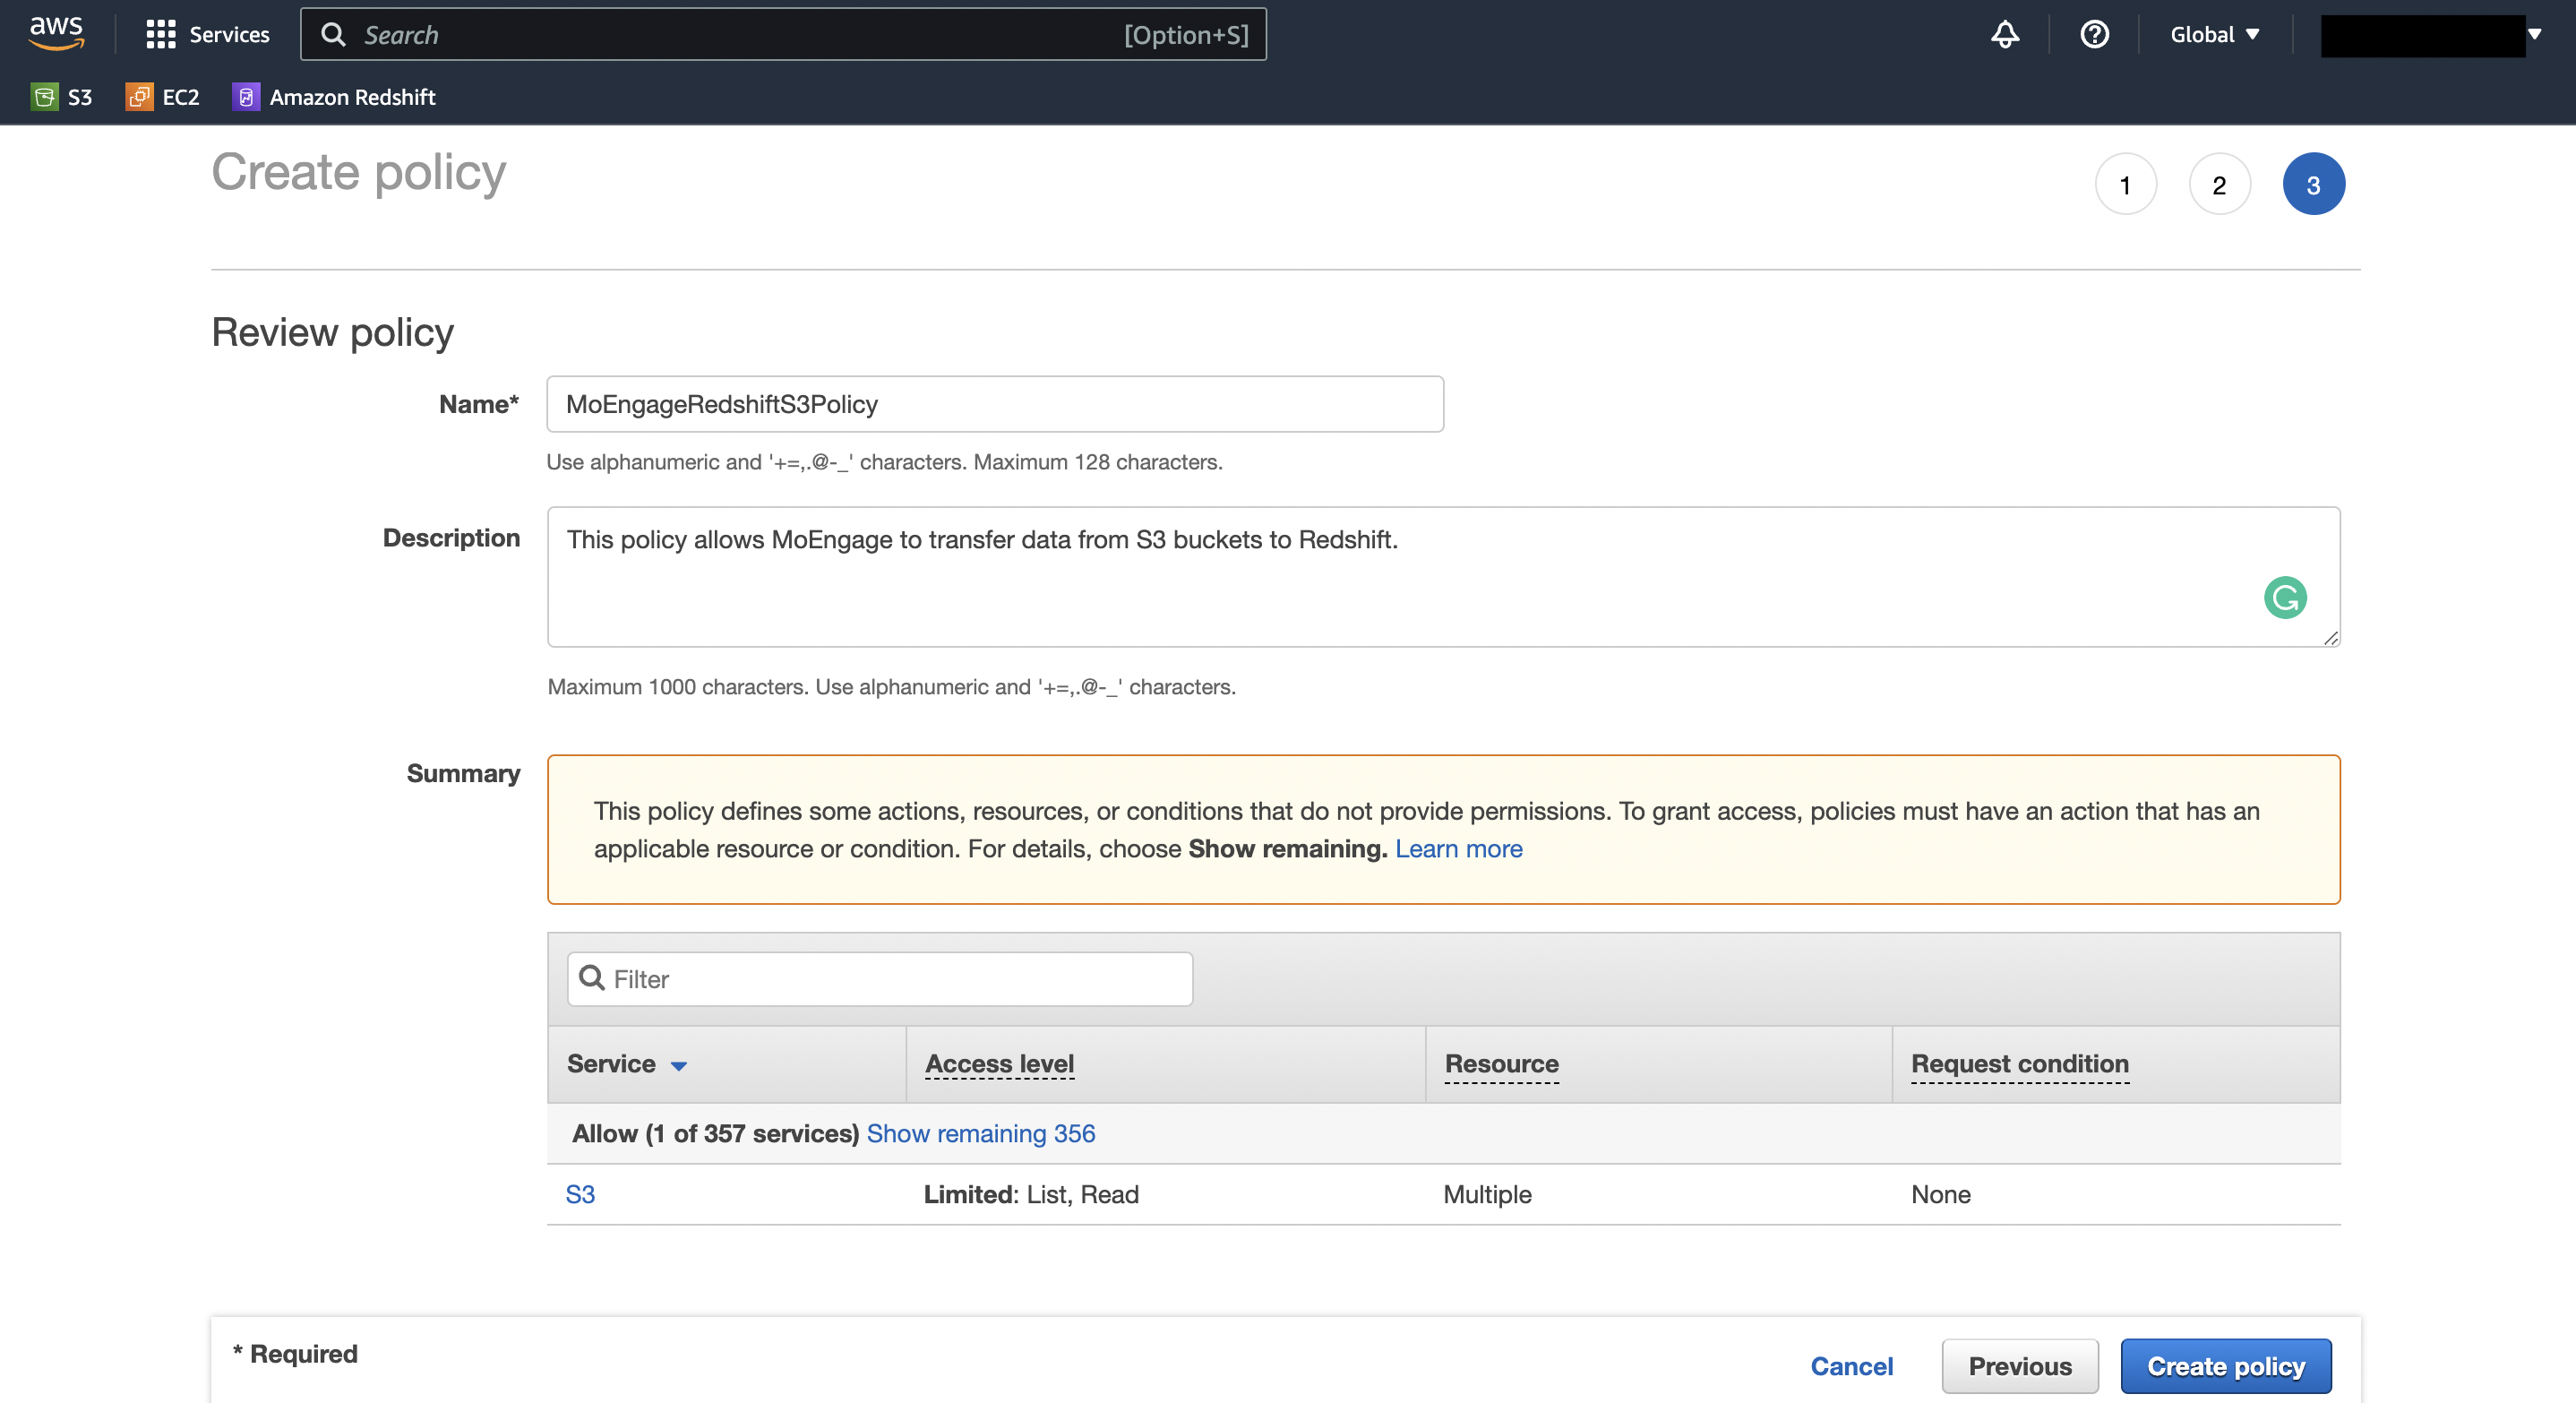Open the help question mark icon
The image size is (2576, 1403).
pos(2094,35)
